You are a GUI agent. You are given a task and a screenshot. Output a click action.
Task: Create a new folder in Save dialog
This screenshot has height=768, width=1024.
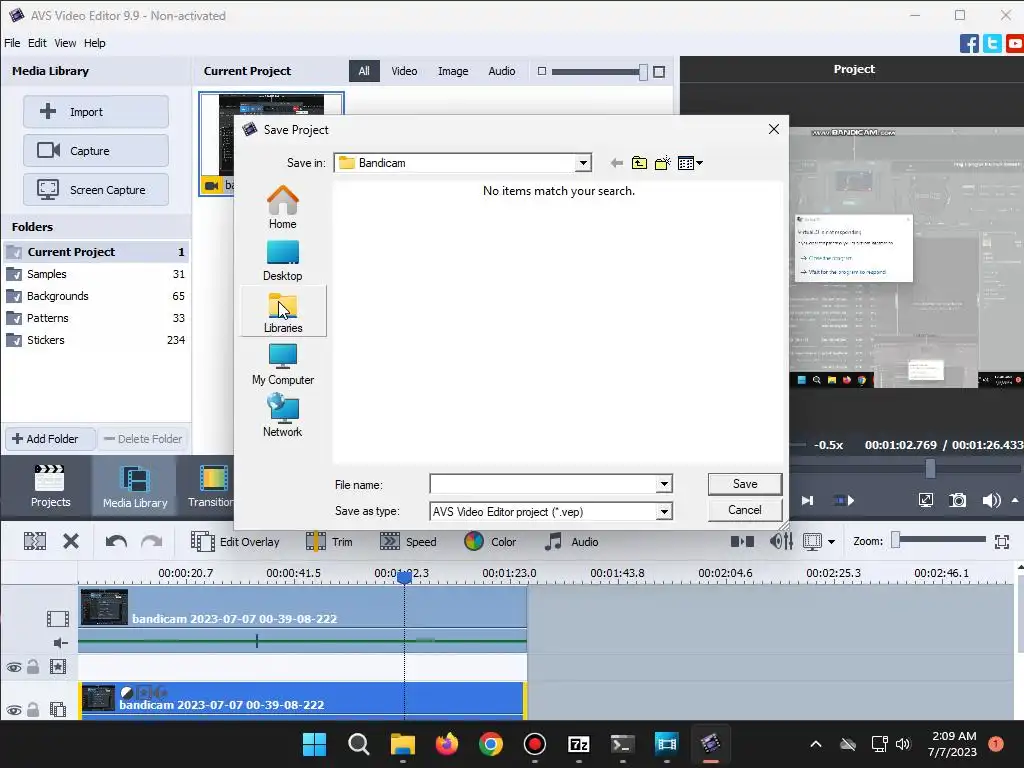663,163
